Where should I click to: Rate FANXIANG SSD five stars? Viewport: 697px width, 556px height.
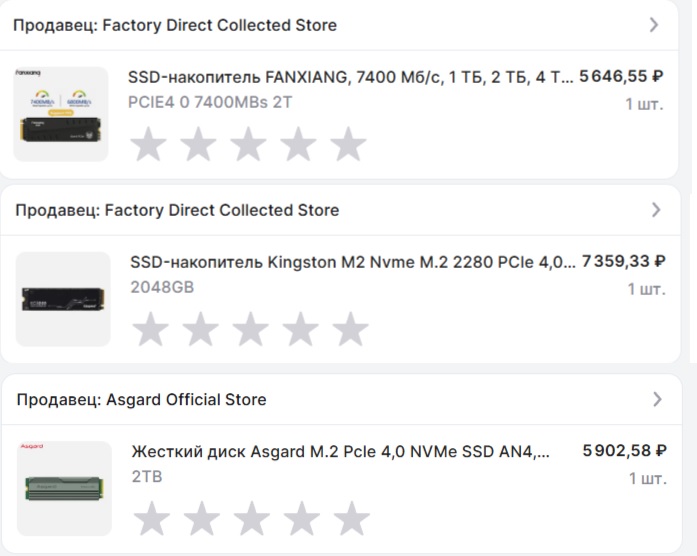(348, 145)
